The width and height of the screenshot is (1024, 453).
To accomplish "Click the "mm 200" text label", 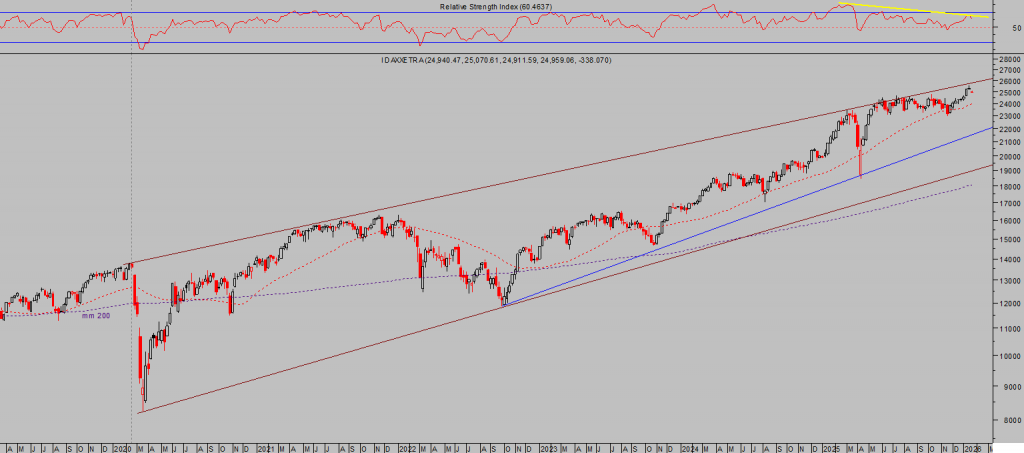I will pyautogui.click(x=95, y=316).
